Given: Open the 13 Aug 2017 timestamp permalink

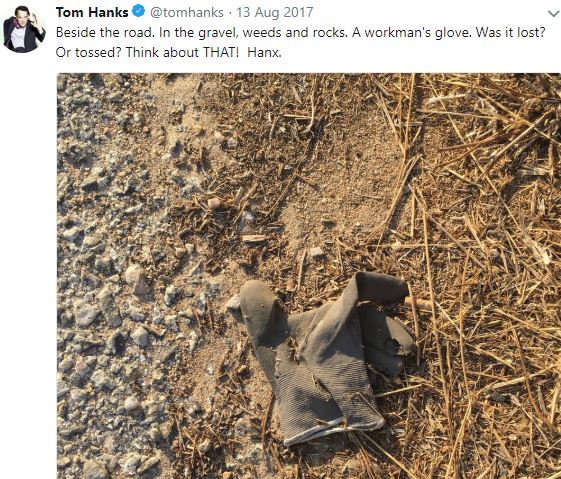Looking at the screenshot, I should pyautogui.click(x=275, y=12).
